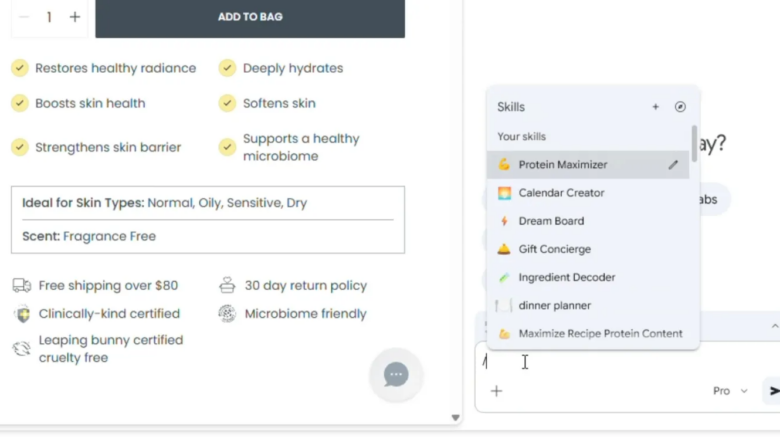Click the Maximize Recipe Protein Content icon
This screenshot has width=780, height=440.
pyautogui.click(x=504, y=334)
